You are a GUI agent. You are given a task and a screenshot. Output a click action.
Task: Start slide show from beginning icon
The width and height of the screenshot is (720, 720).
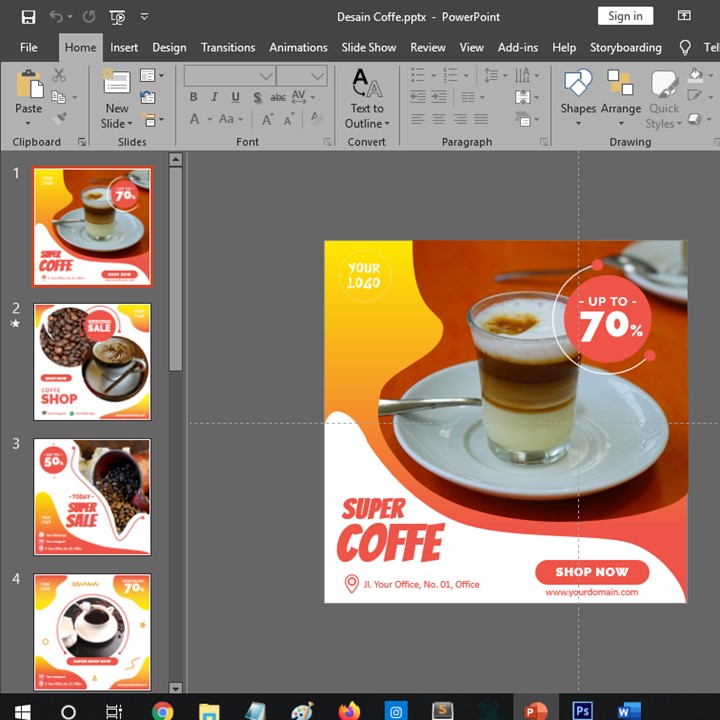click(x=117, y=17)
